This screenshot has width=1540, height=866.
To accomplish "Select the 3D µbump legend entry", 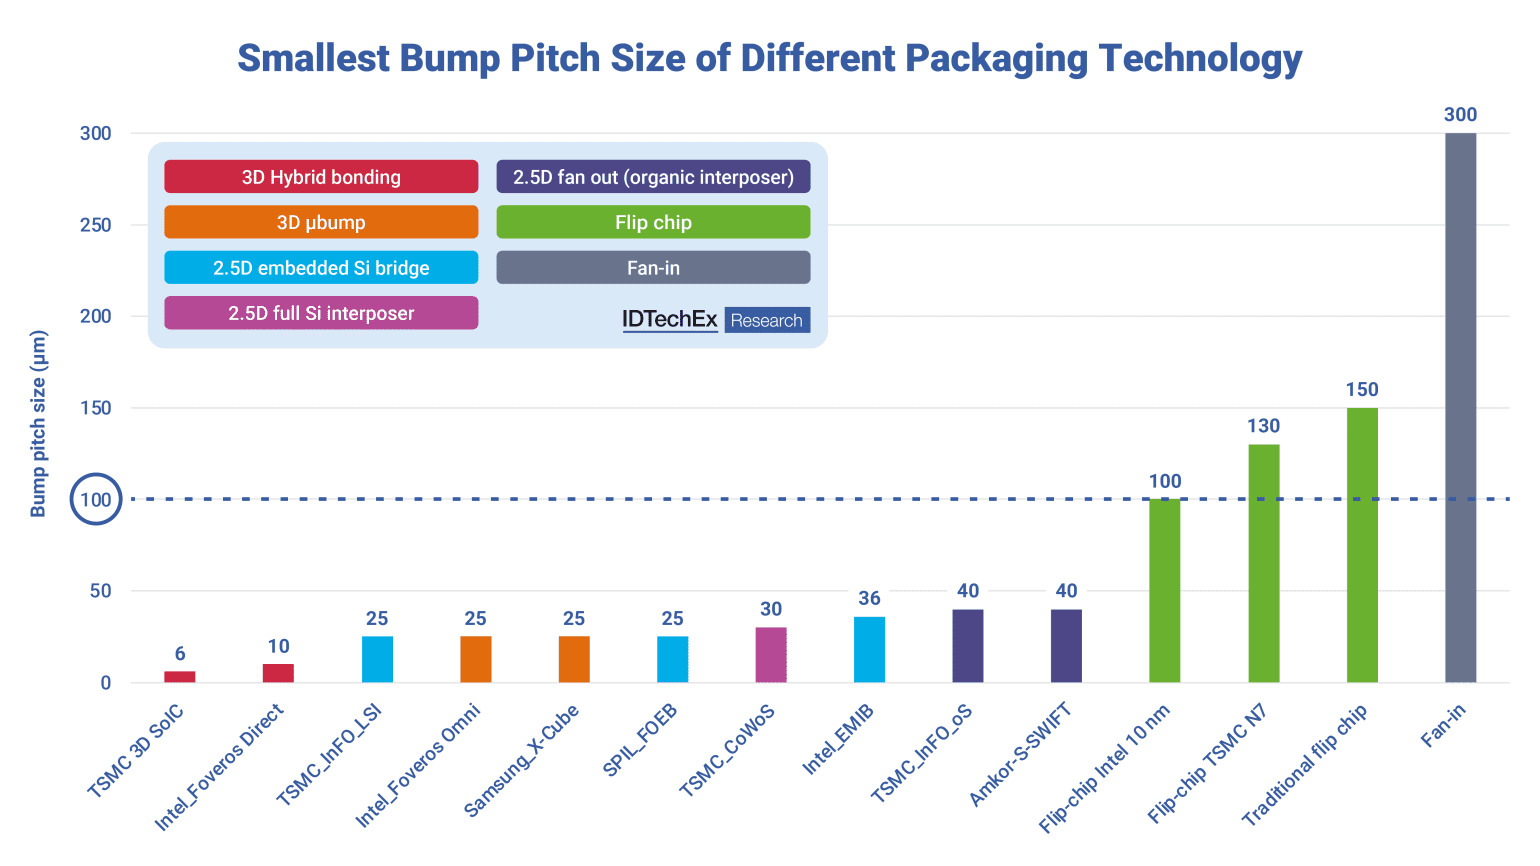I will pyautogui.click(x=321, y=222).
